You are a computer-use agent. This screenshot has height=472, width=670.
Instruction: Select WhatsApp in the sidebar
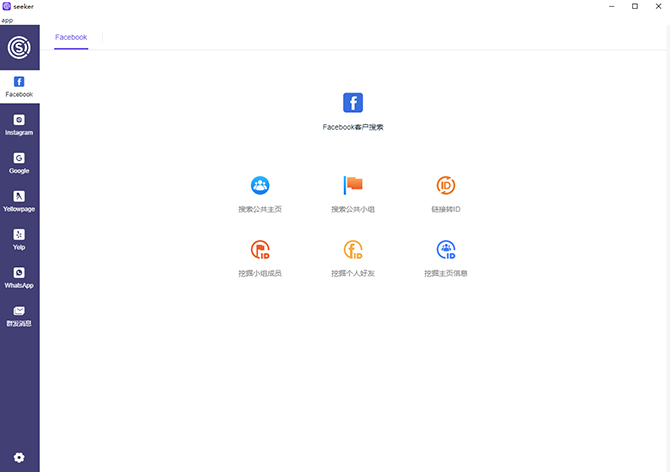coord(19,278)
